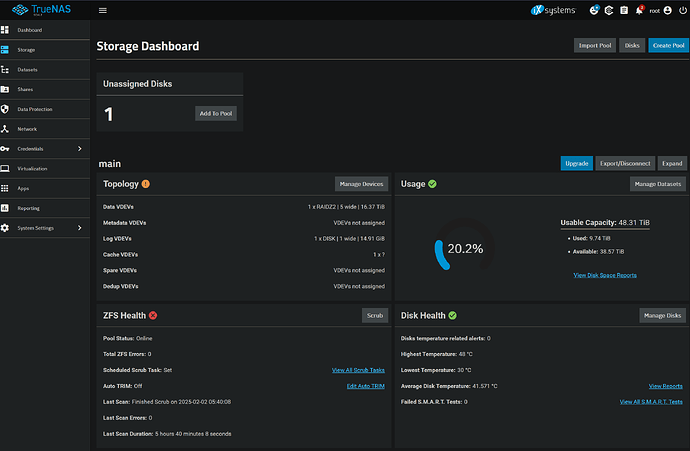690x451 pixels.
Task: Click the orange Topology warning icon
Action: coord(146,184)
